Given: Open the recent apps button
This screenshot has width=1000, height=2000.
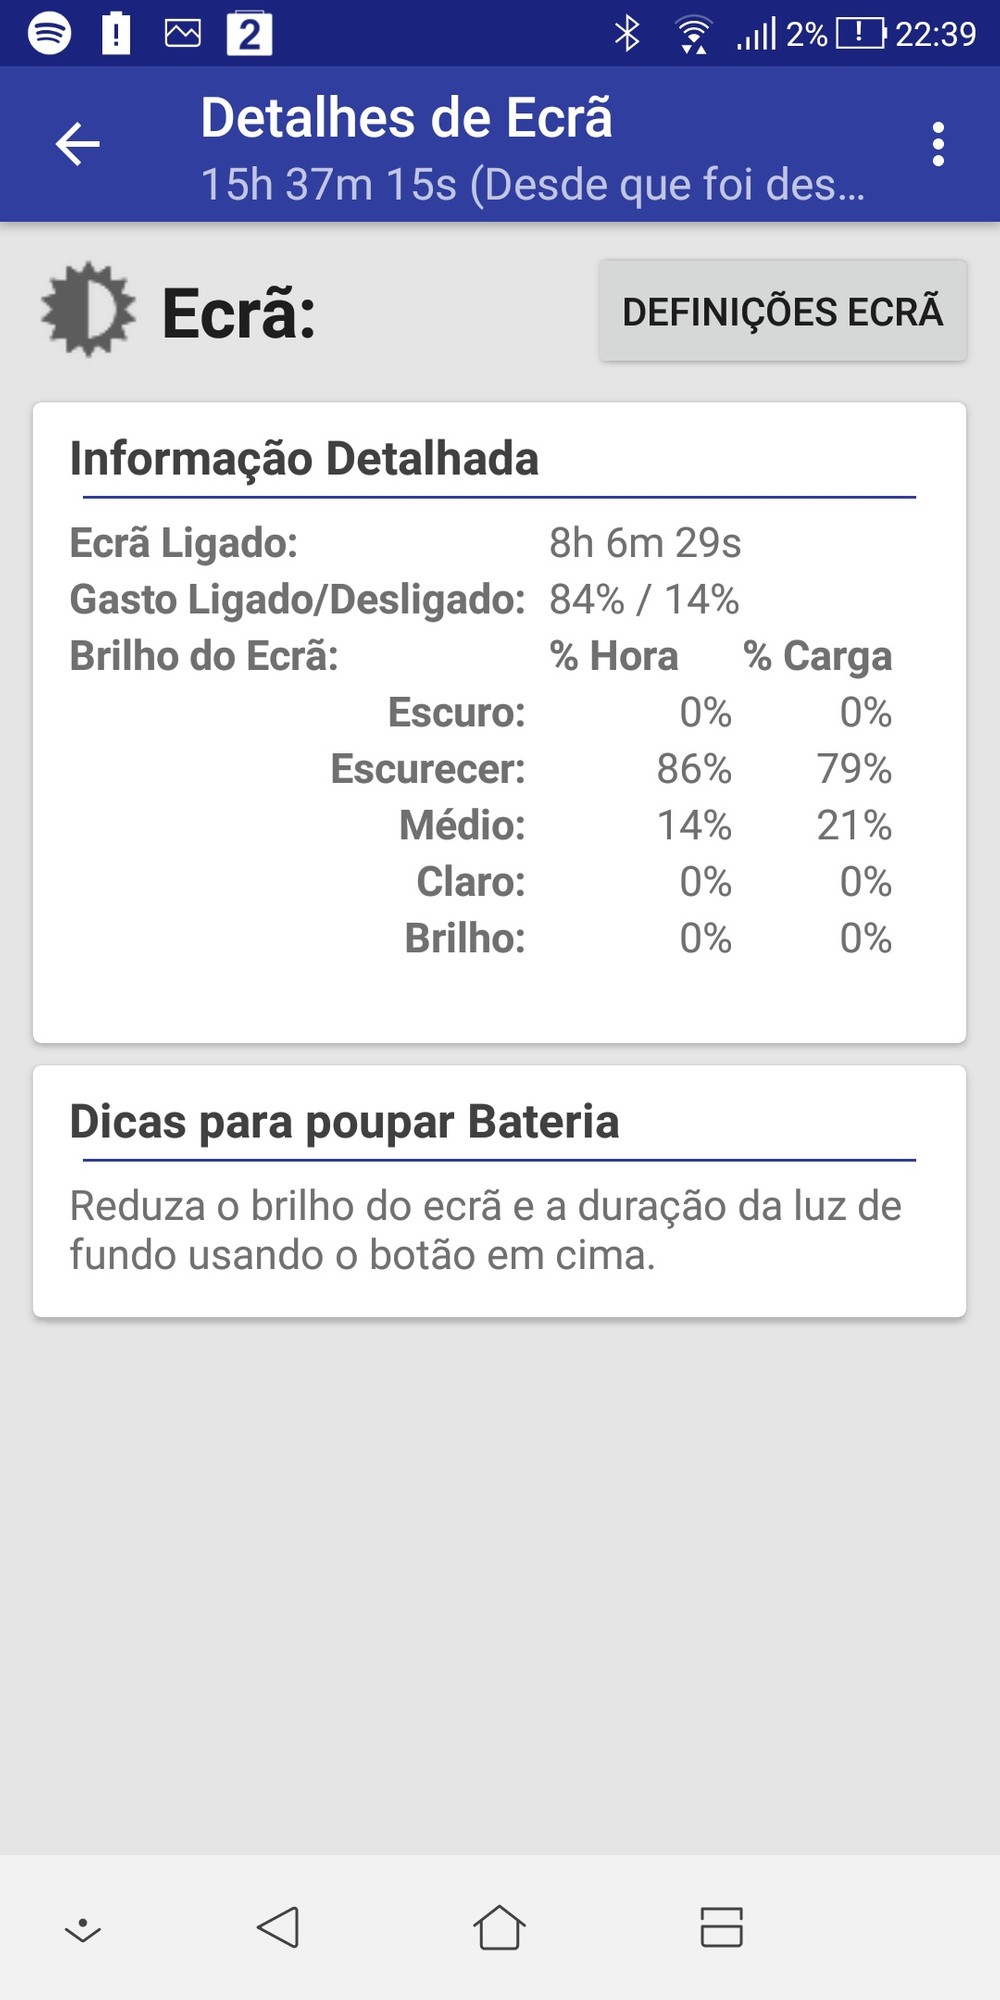Looking at the screenshot, I should pos(721,1927).
